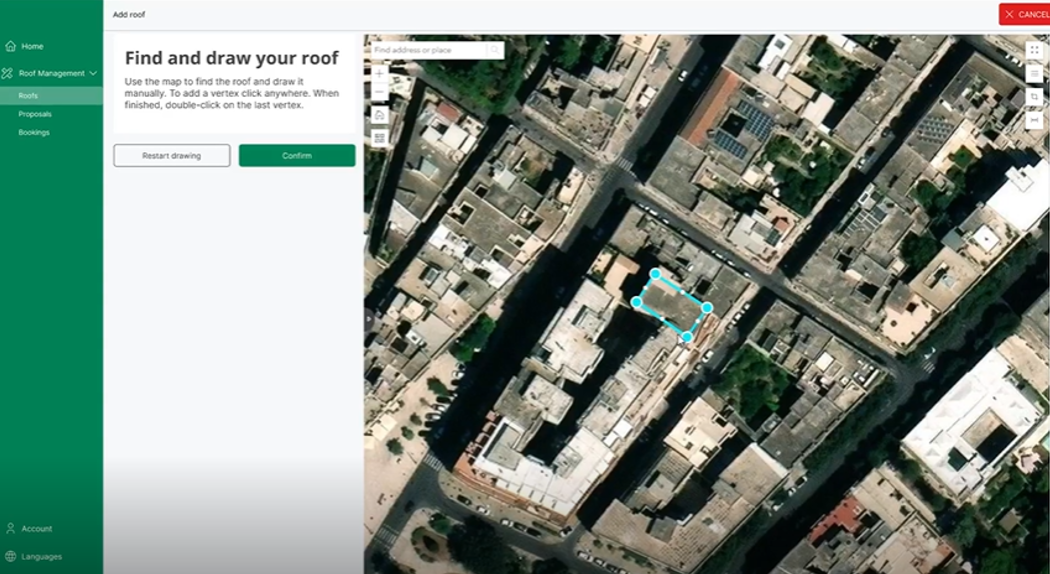Confirm the drawn roof outline
1050x574 pixels.
[x=297, y=155]
